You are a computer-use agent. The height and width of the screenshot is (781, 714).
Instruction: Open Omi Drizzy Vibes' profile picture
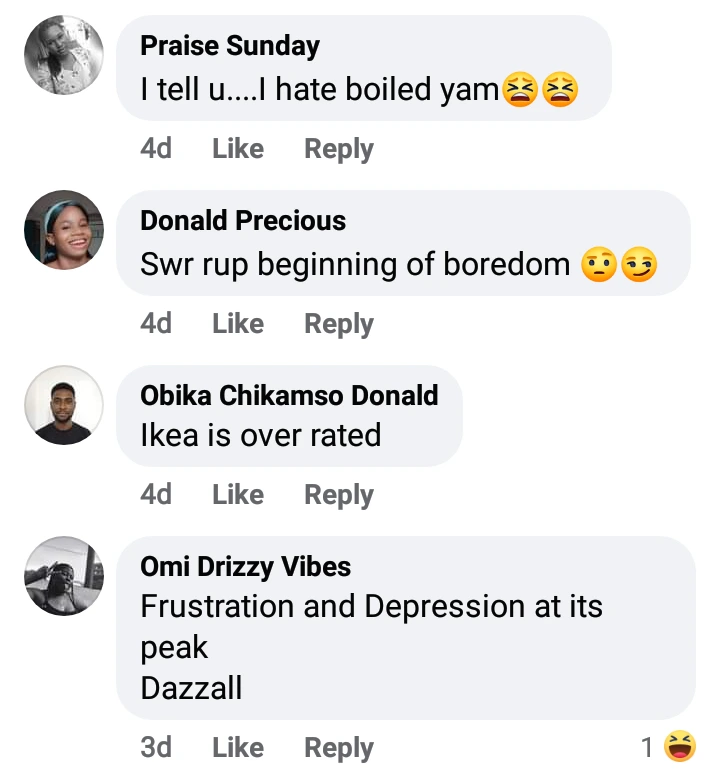(x=64, y=576)
